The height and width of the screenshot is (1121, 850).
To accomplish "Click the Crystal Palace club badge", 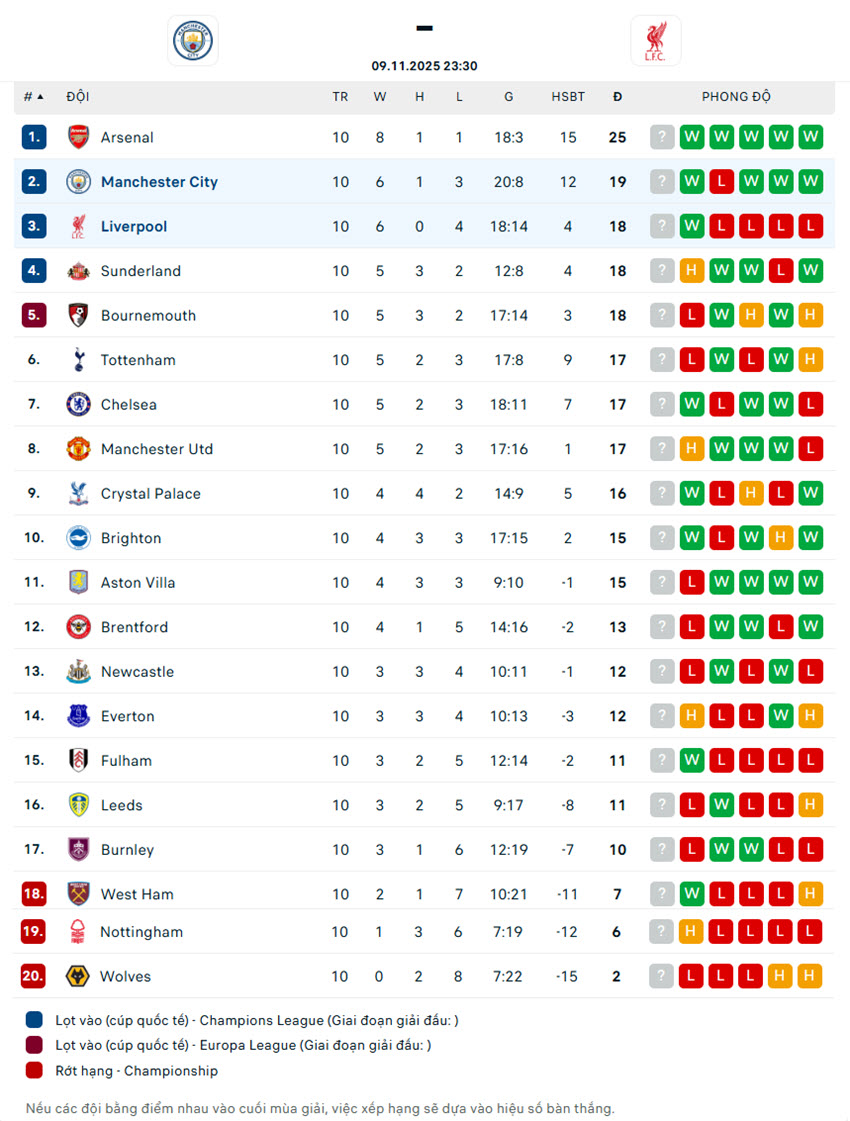I will [x=78, y=493].
